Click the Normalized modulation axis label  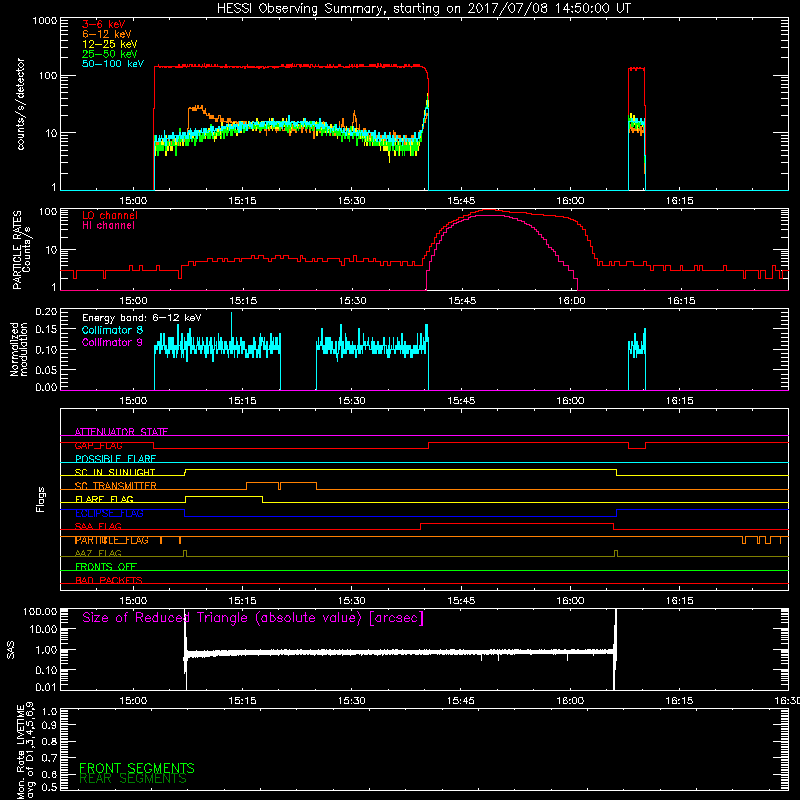pyautogui.click(x=19, y=349)
